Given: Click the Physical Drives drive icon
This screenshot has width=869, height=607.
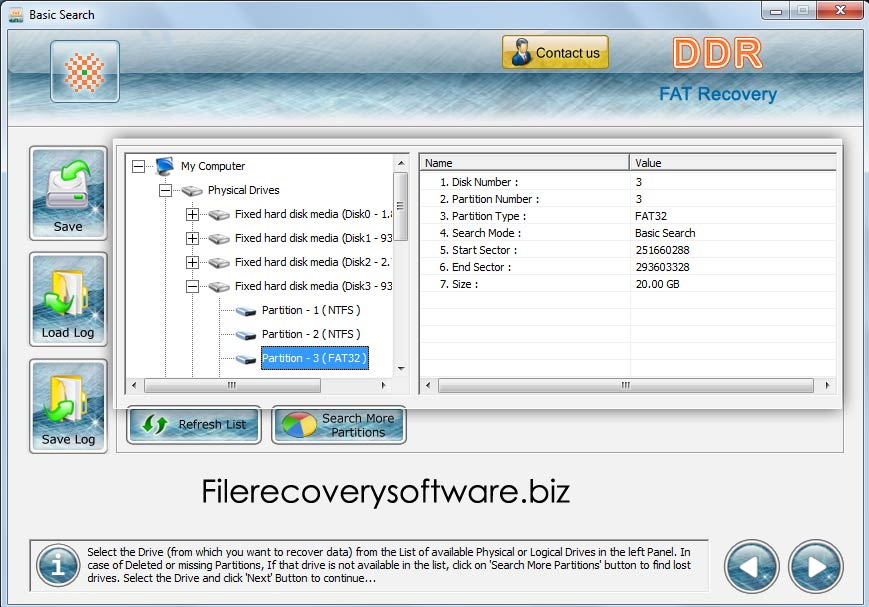Looking at the screenshot, I should pyautogui.click(x=192, y=191).
